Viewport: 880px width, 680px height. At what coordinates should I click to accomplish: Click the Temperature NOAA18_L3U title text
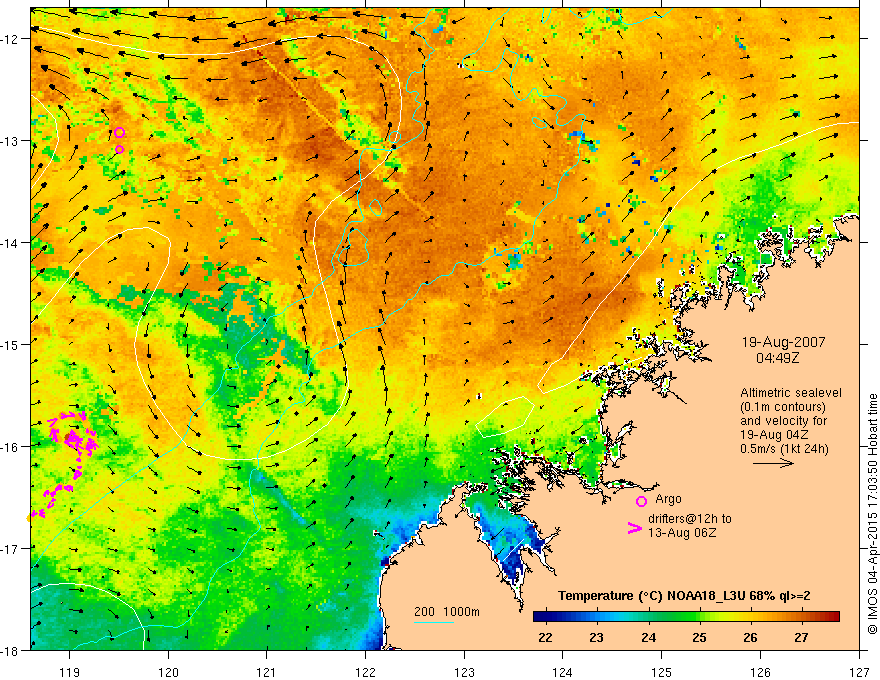coord(684,596)
